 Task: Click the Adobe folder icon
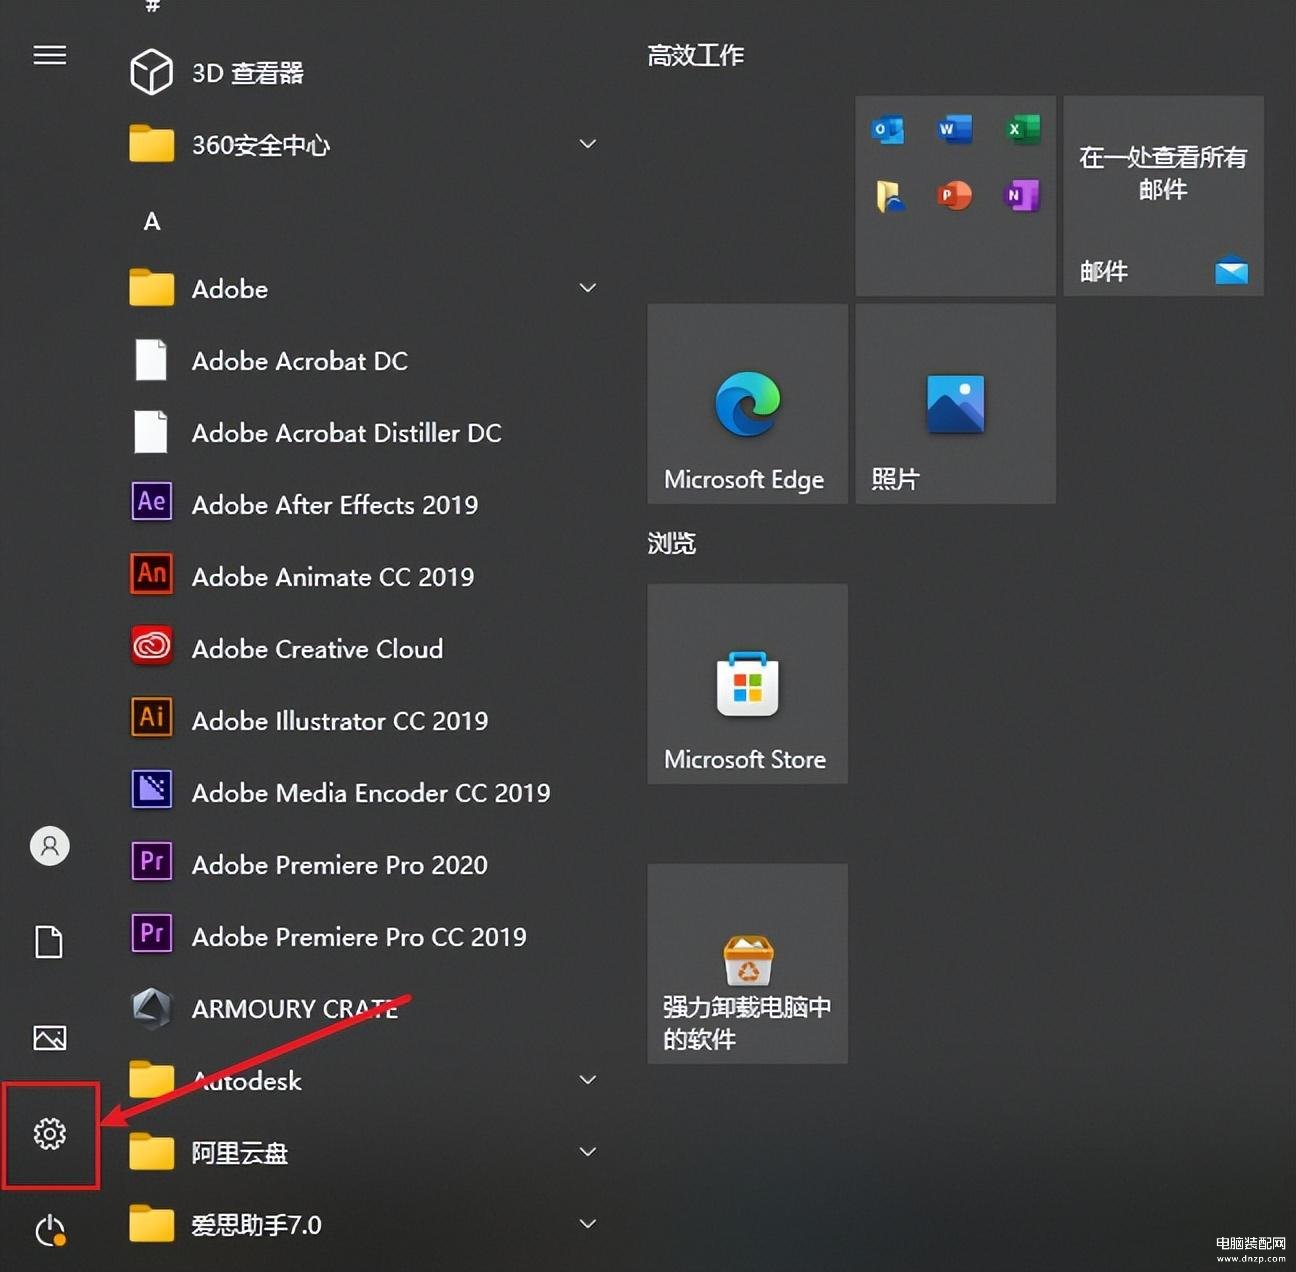pyautogui.click(x=152, y=288)
